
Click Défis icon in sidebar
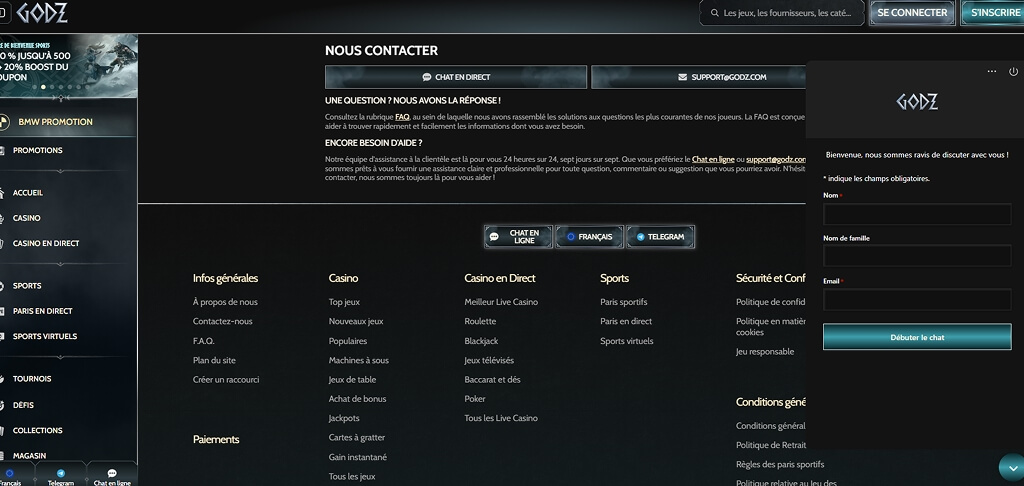tap(2, 405)
